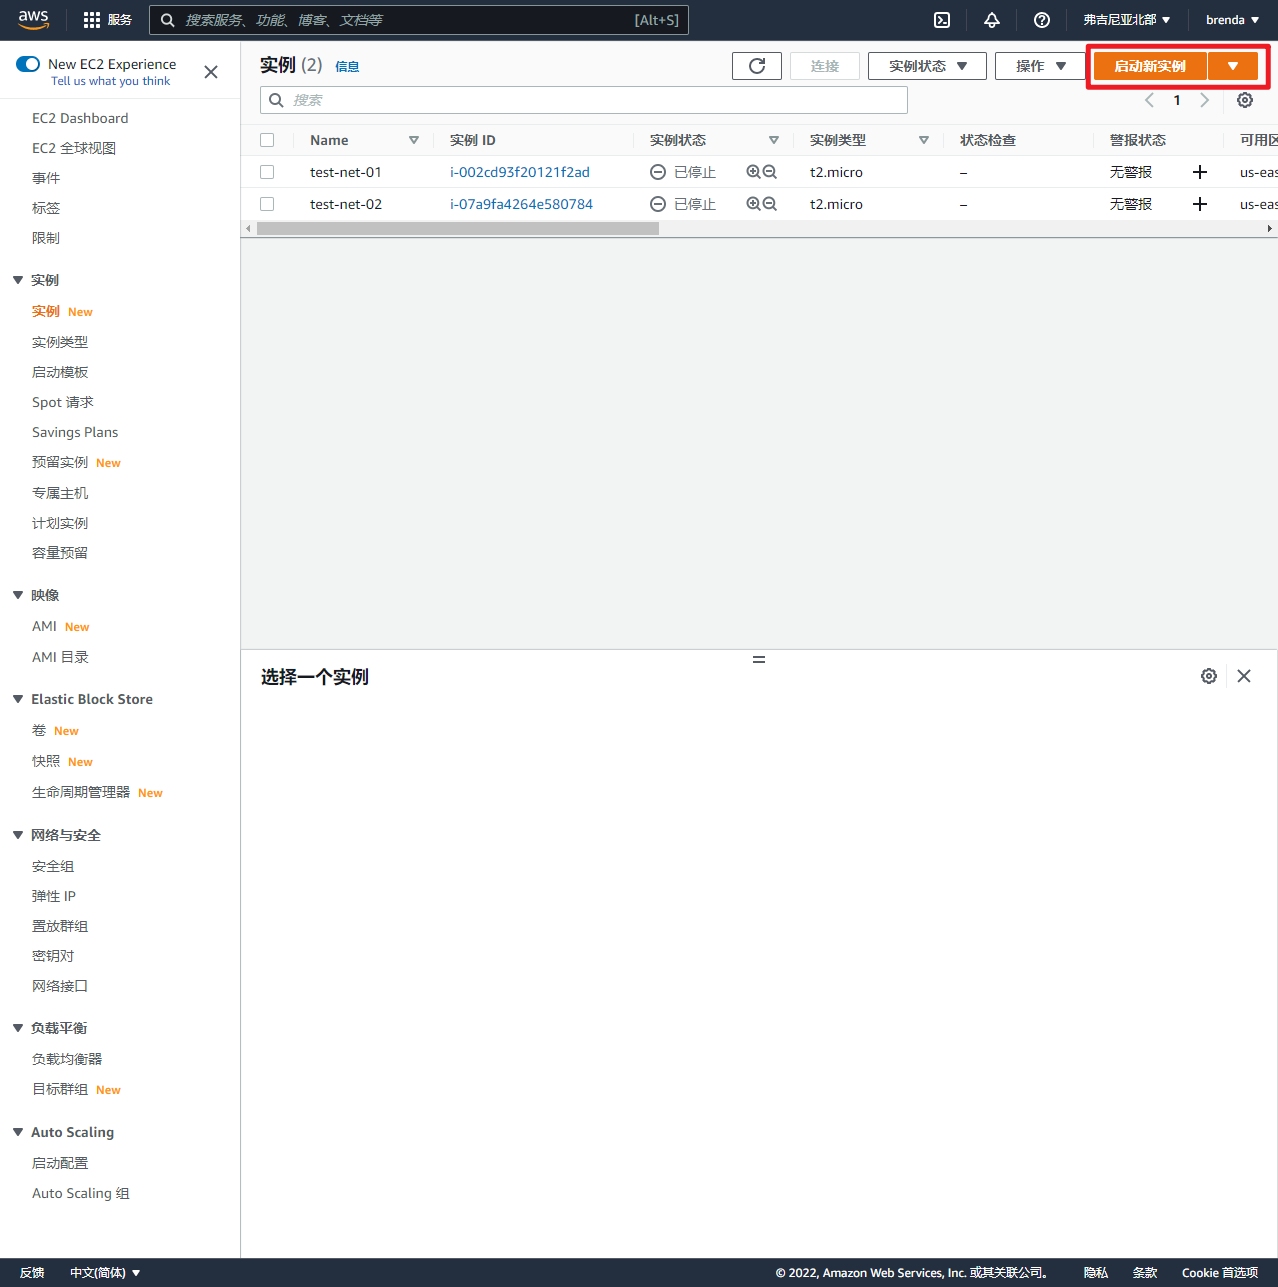The height and width of the screenshot is (1287, 1278).
Task: Toggle the New EC2 Experience switch
Action: click(x=28, y=64)
